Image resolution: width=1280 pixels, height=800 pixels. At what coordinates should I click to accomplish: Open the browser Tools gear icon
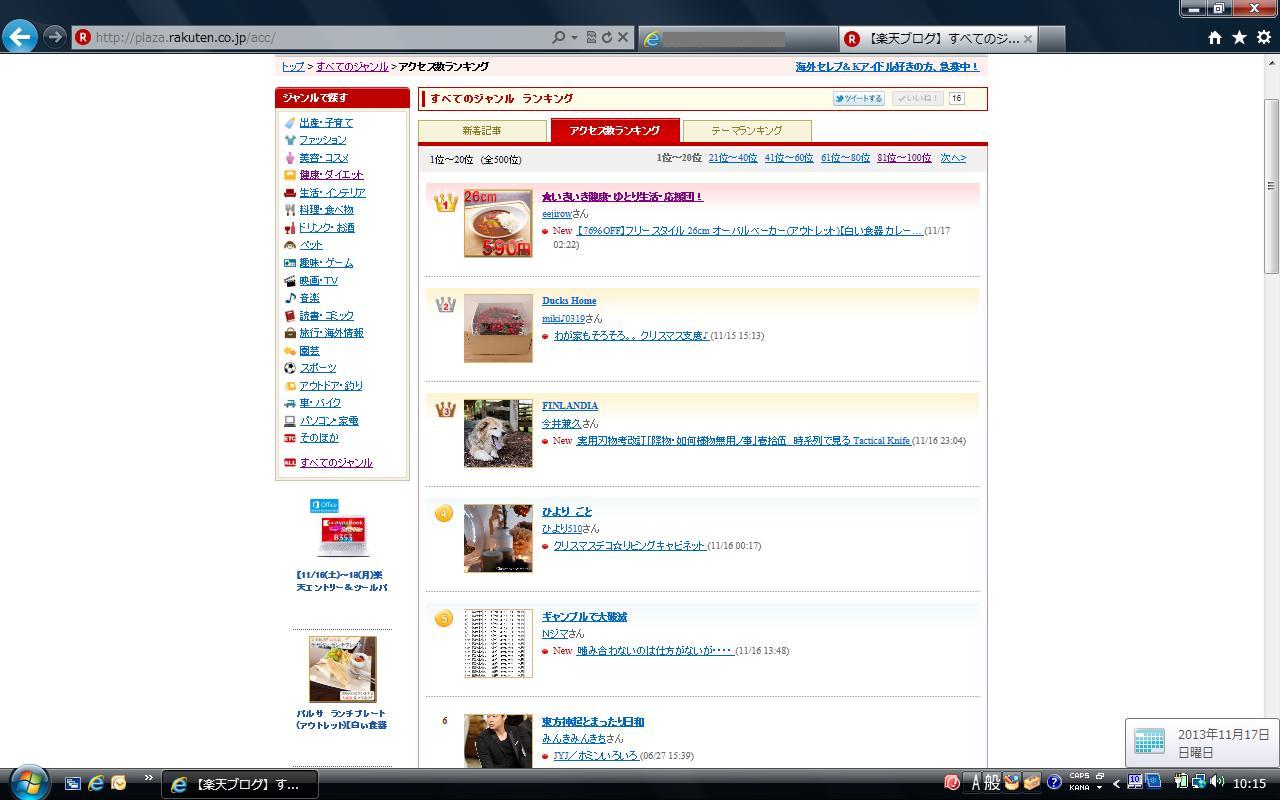(1264, 37)
